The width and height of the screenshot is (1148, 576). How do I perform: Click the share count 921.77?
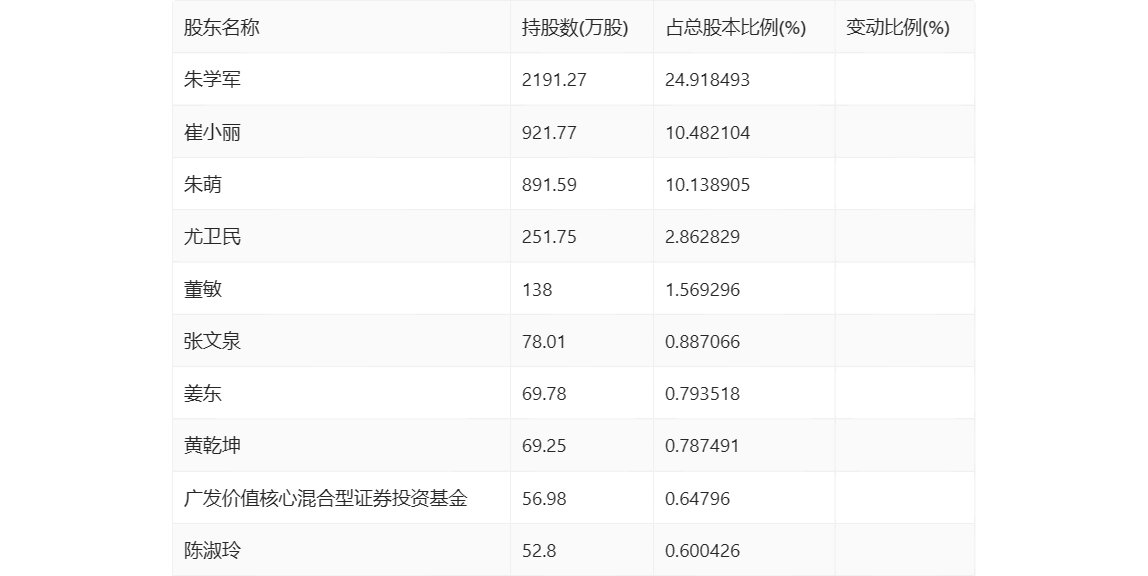[x=549, y=132]
